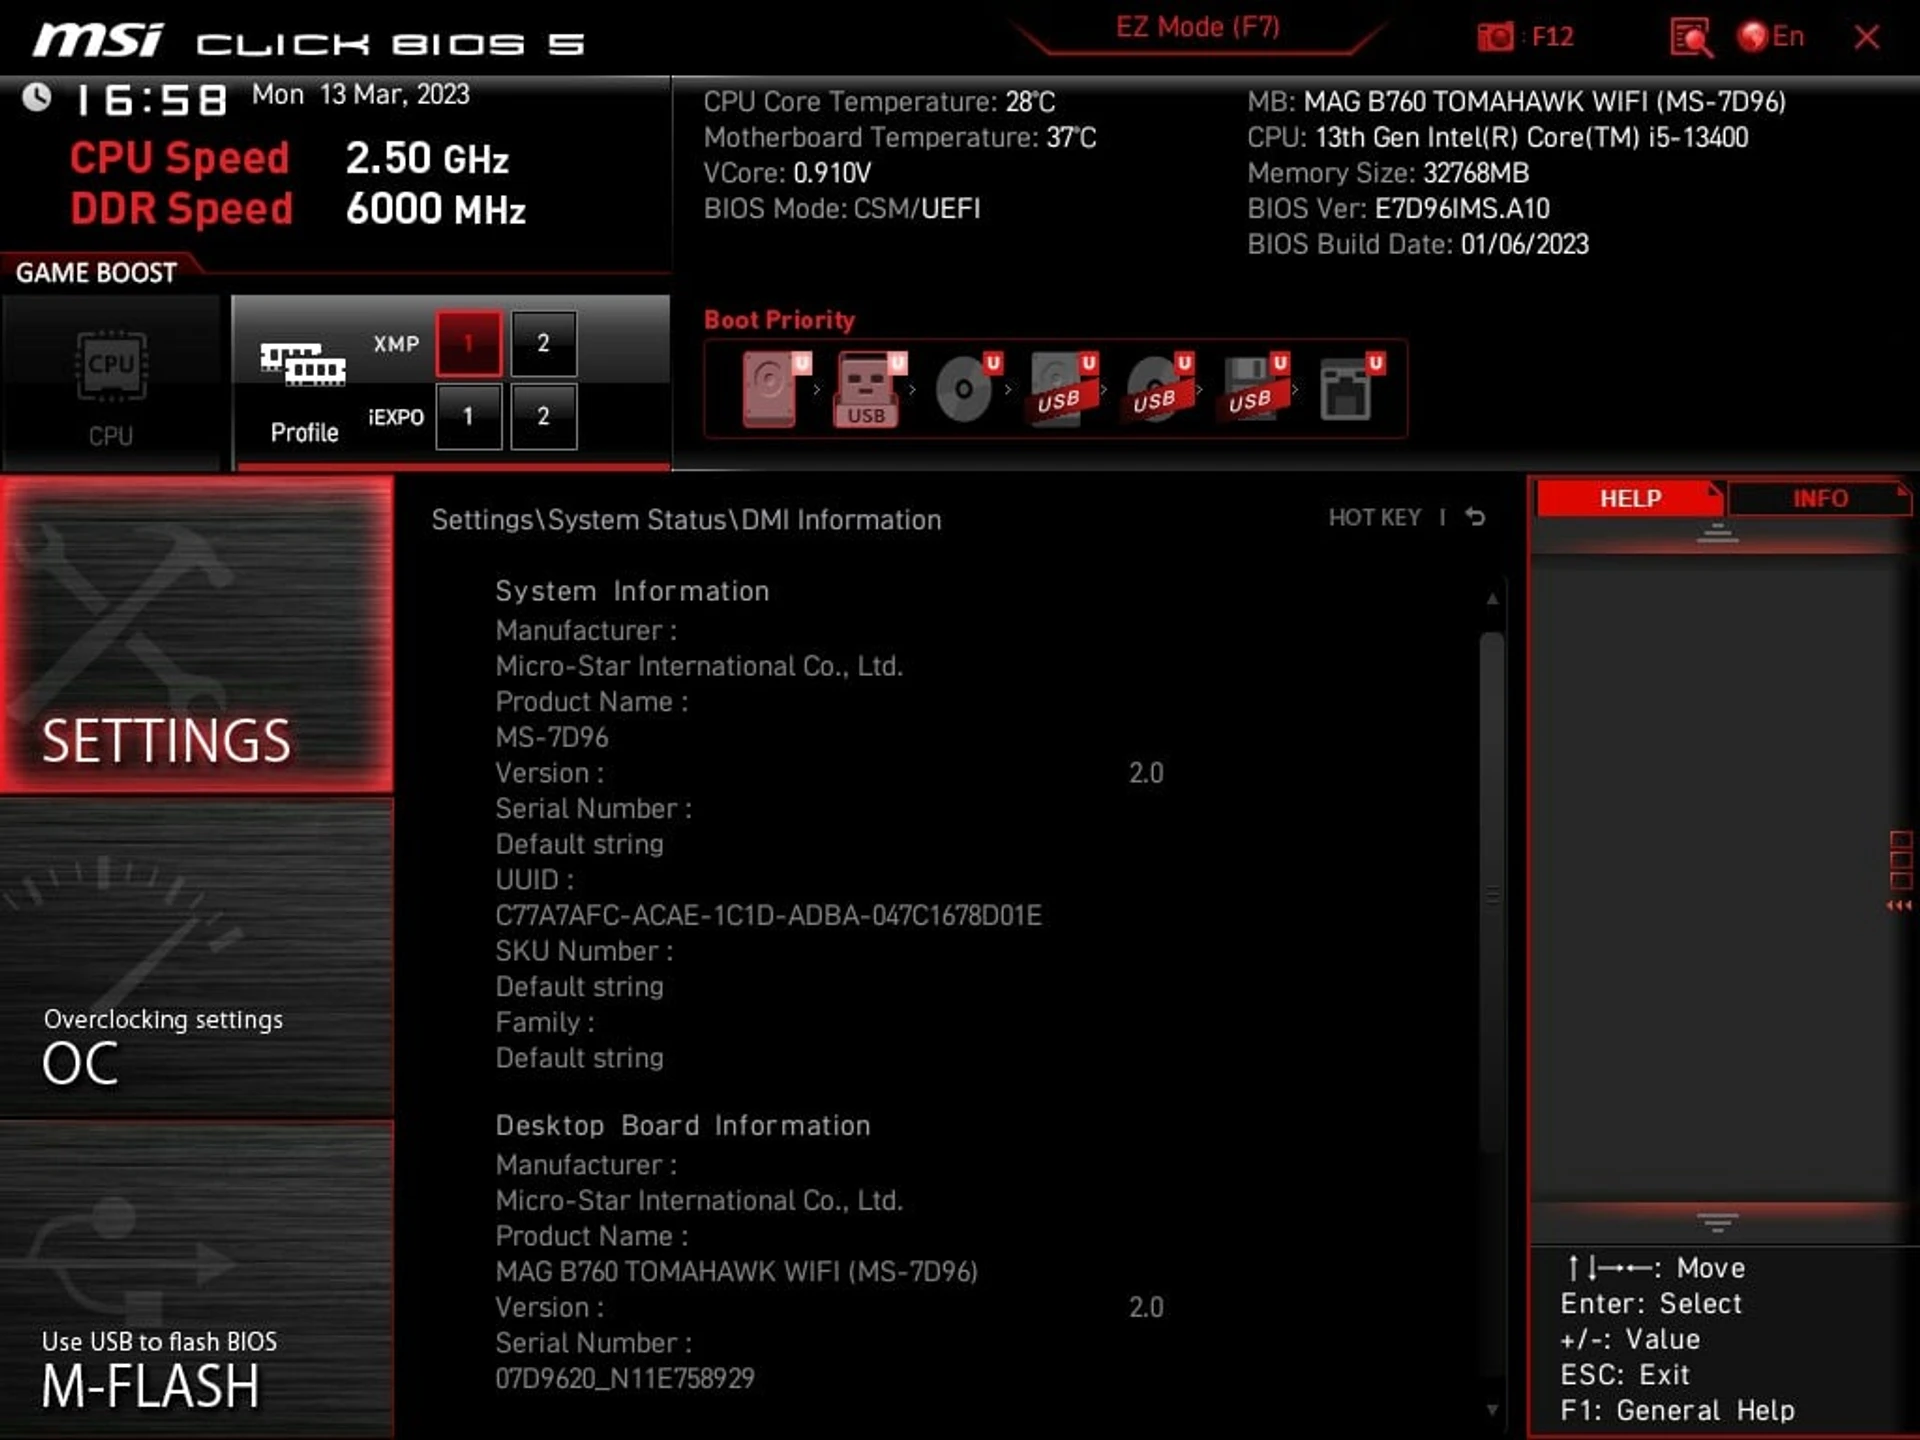
Task: Click the 6000 MHz DDR speed value
Action: (435, 209)
